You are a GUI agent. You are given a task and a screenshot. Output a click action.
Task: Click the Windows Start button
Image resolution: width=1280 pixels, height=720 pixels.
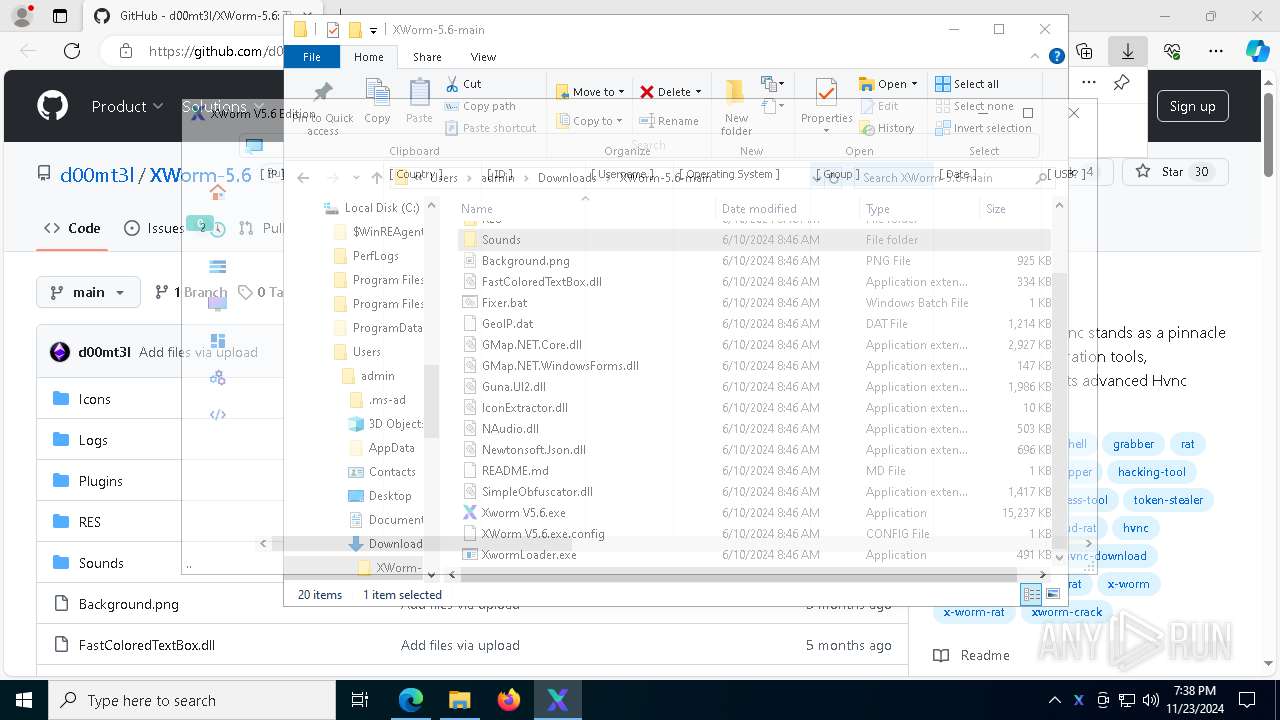point(24,700)
